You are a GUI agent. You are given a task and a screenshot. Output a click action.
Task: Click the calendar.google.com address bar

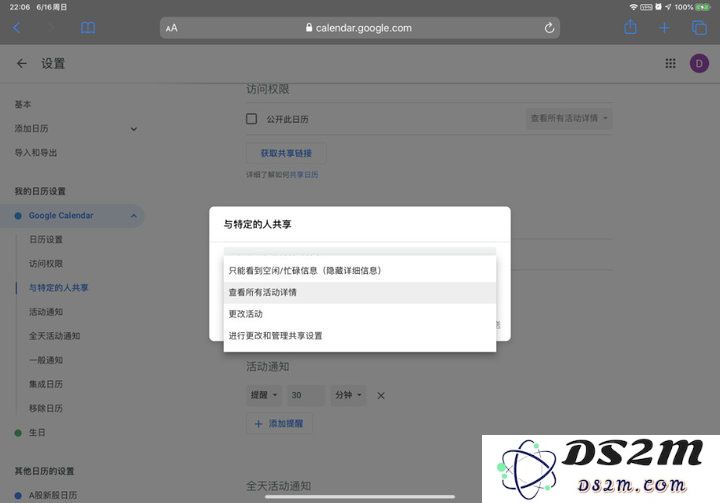pos(360,28)
